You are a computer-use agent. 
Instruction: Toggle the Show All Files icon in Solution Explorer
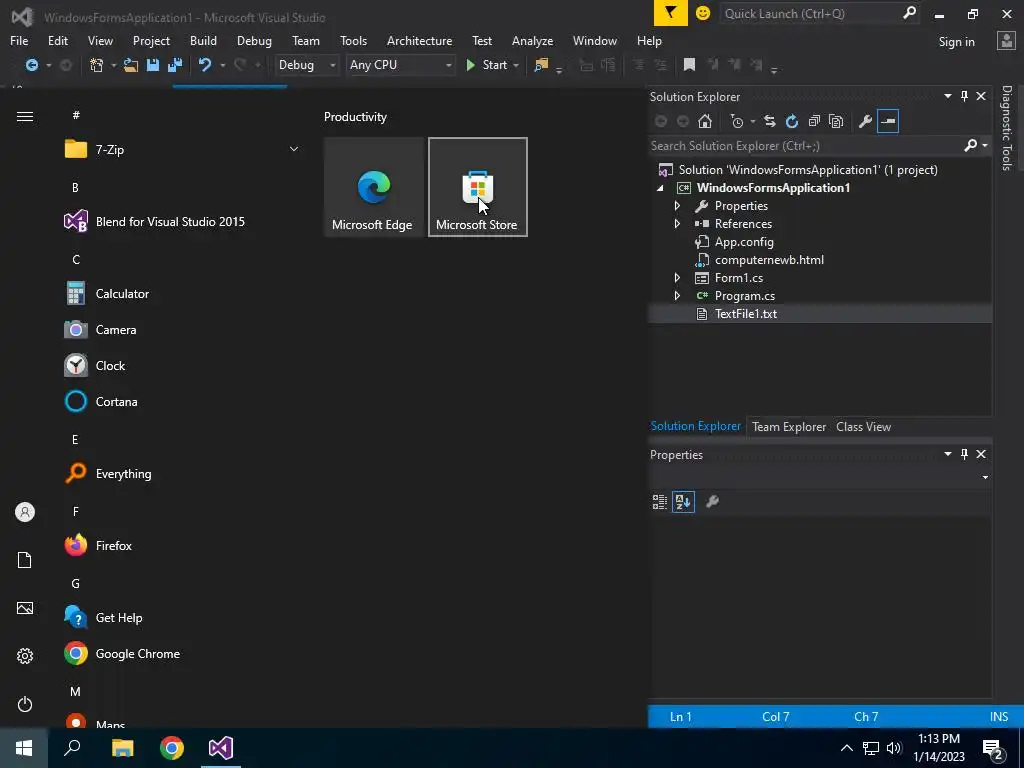click(x=836, y=121)
